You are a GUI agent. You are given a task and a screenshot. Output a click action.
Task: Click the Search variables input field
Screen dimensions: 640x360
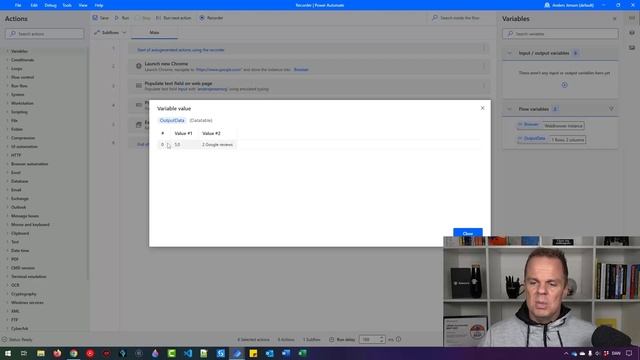click(x=560, y=34)
